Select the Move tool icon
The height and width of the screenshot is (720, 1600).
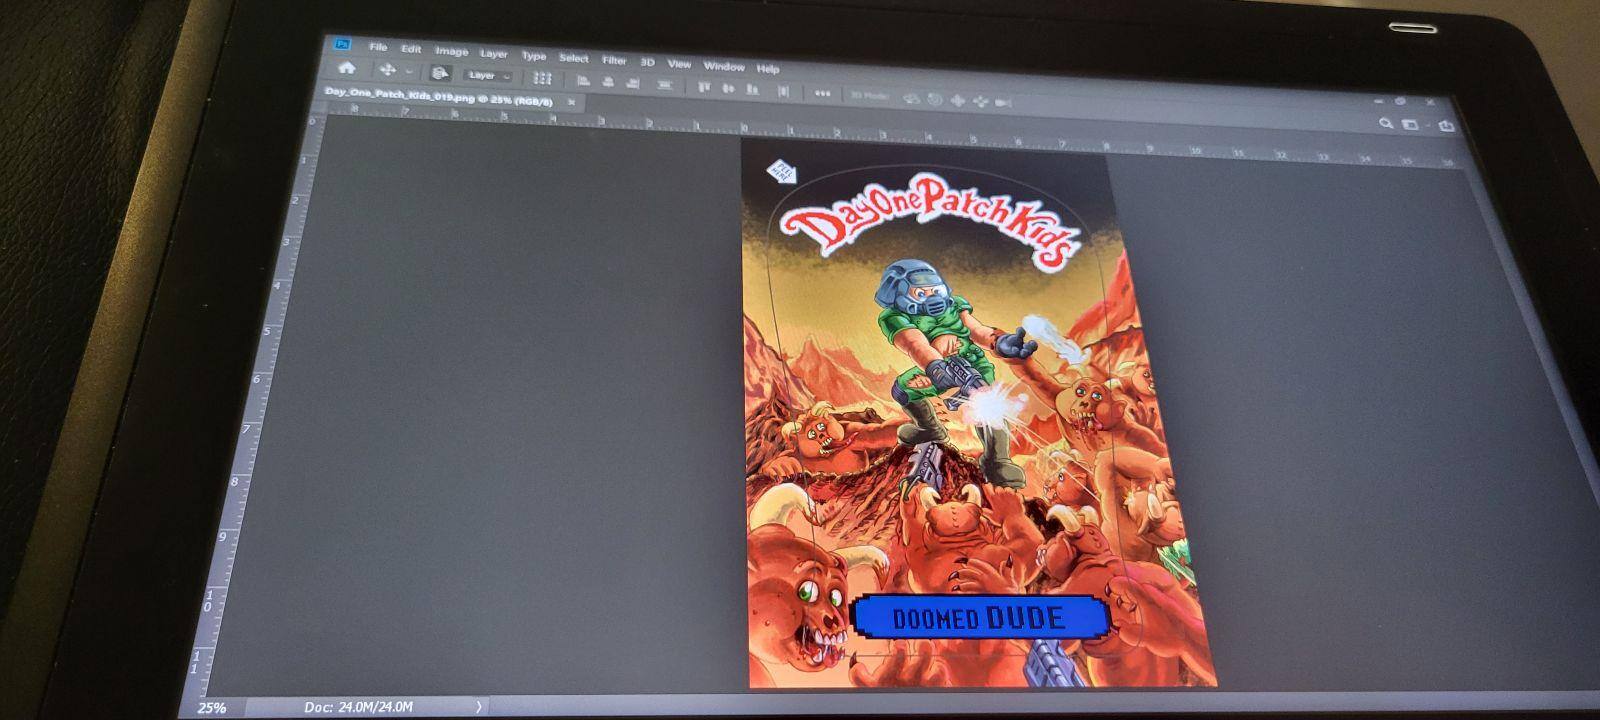tap(387, 71)
